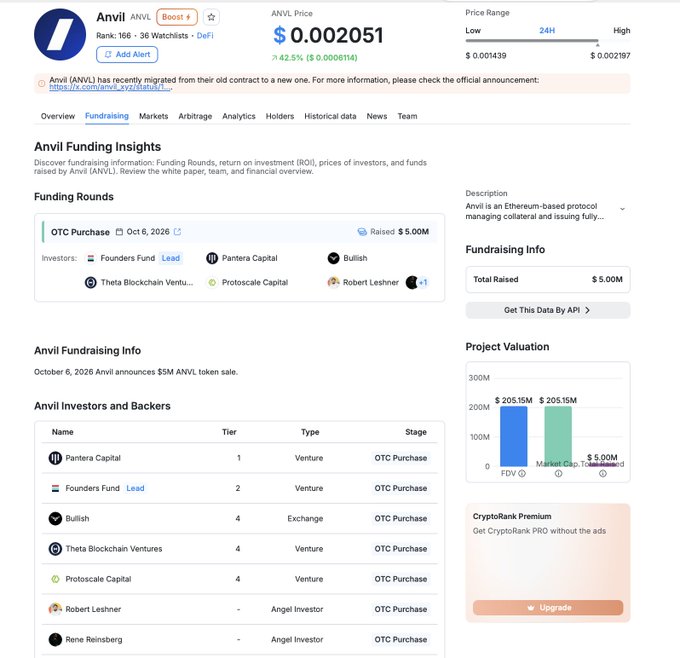Image resolution: width=680 pixels, height=658 pixels.
Task: Click the Founders Fund logo in the Funding Rounds card
Action: click(x=91, y=258)
